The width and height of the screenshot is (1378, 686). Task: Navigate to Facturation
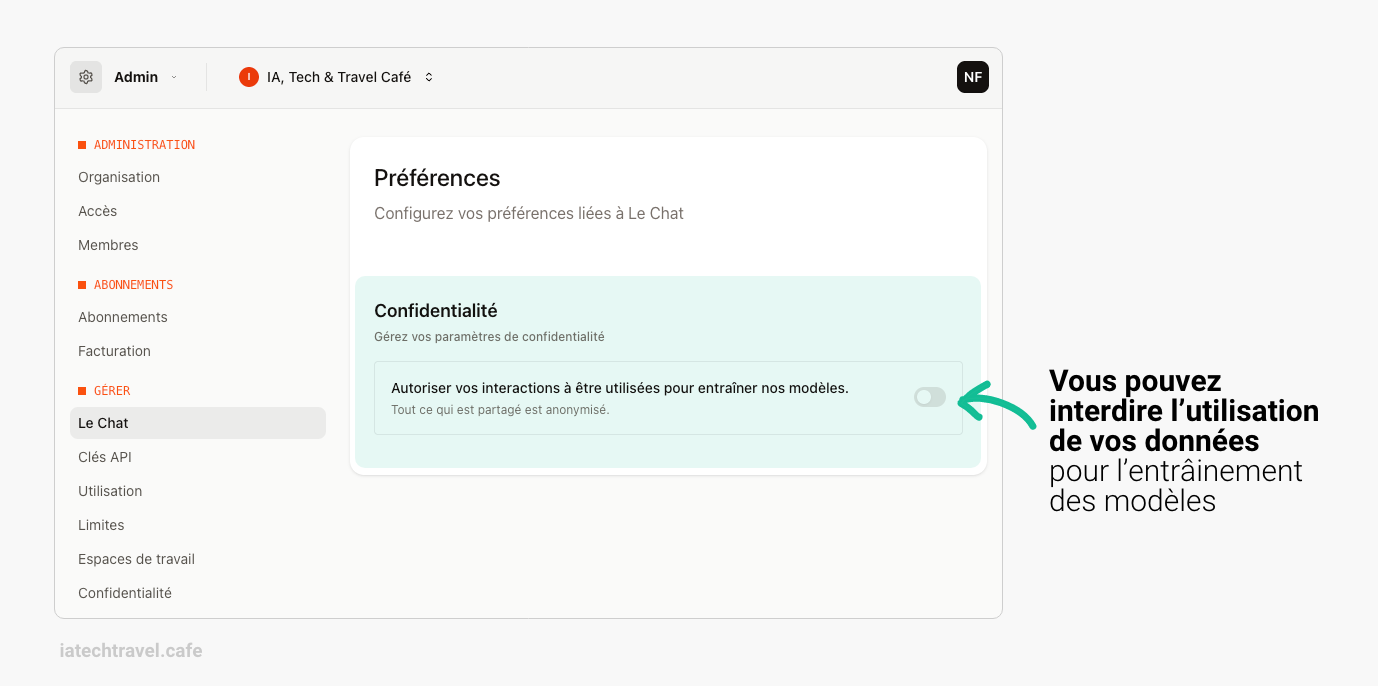115,351
